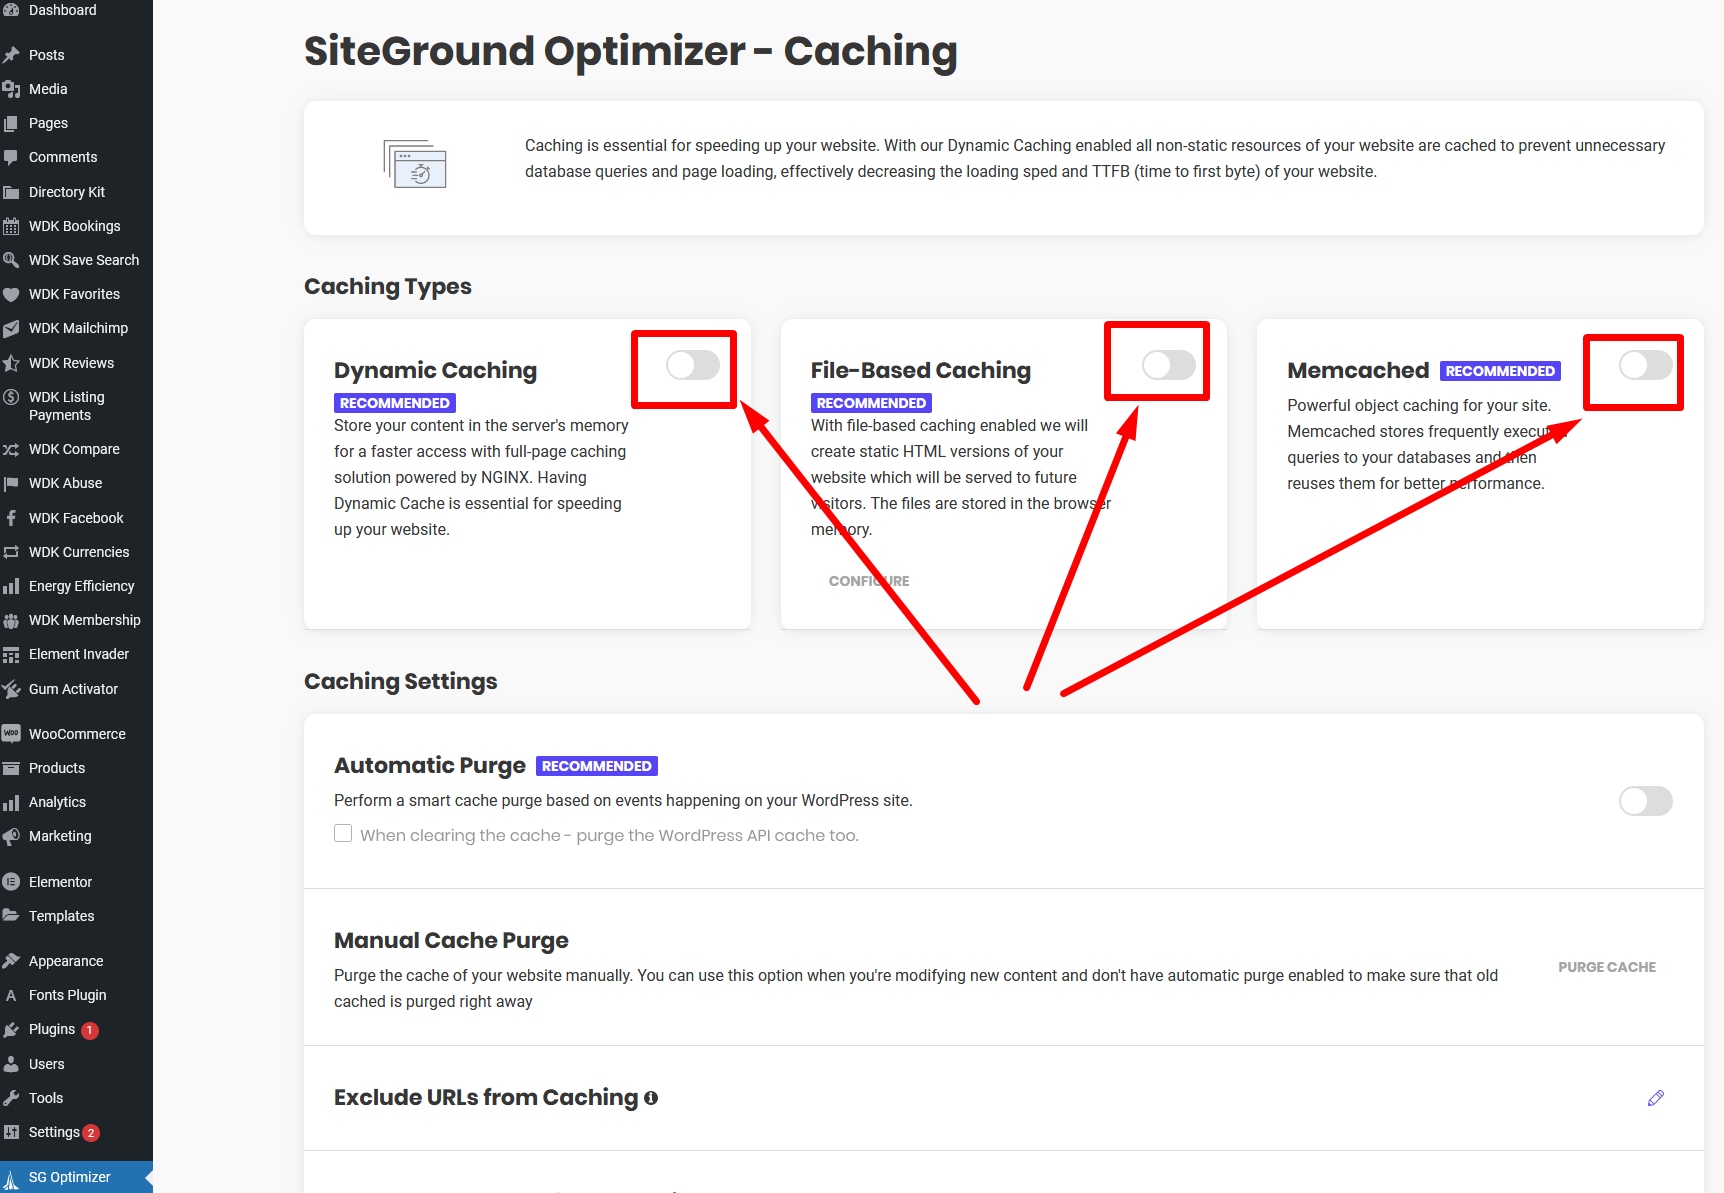Click the Energy Efficiency bar icon

pyautogui.click(x=11, y=586)
